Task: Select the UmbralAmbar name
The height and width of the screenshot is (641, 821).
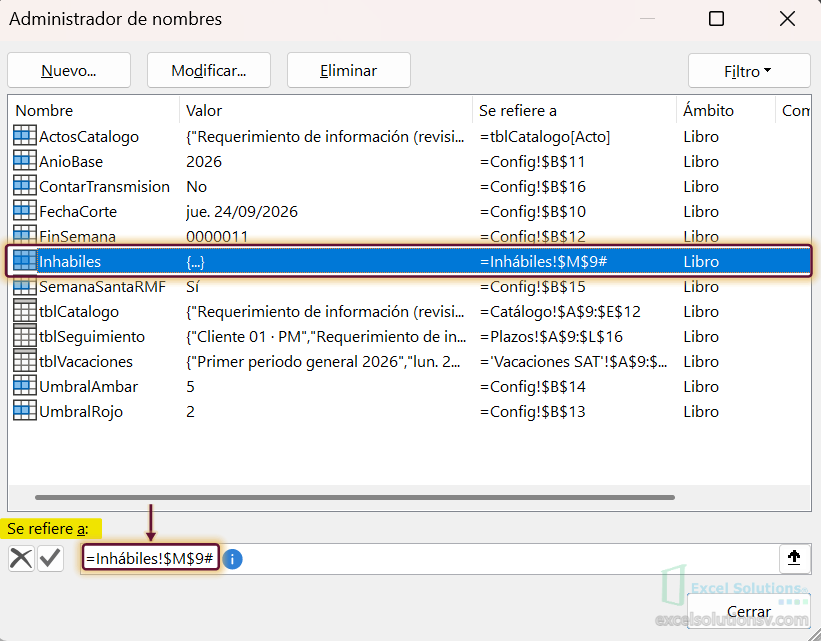Action: (88, 387)
